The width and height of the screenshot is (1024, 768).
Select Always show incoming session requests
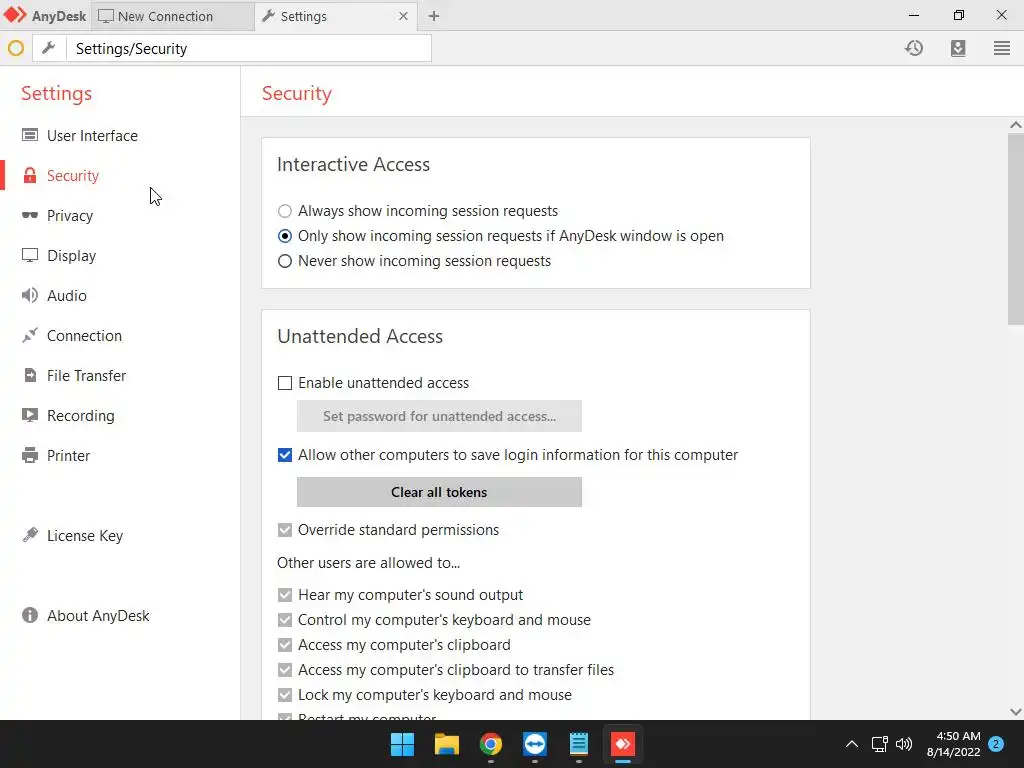[x=285, y=211]
